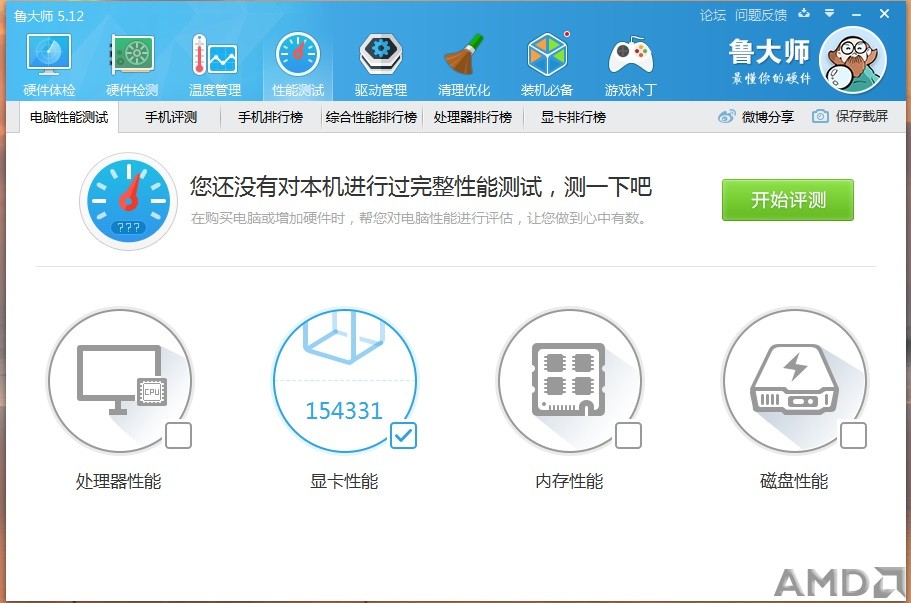The height and width of the screenshot is (603, 911).
Task: Click the 鲁大师 5.12 title text
Action: (x=49, y=16)
